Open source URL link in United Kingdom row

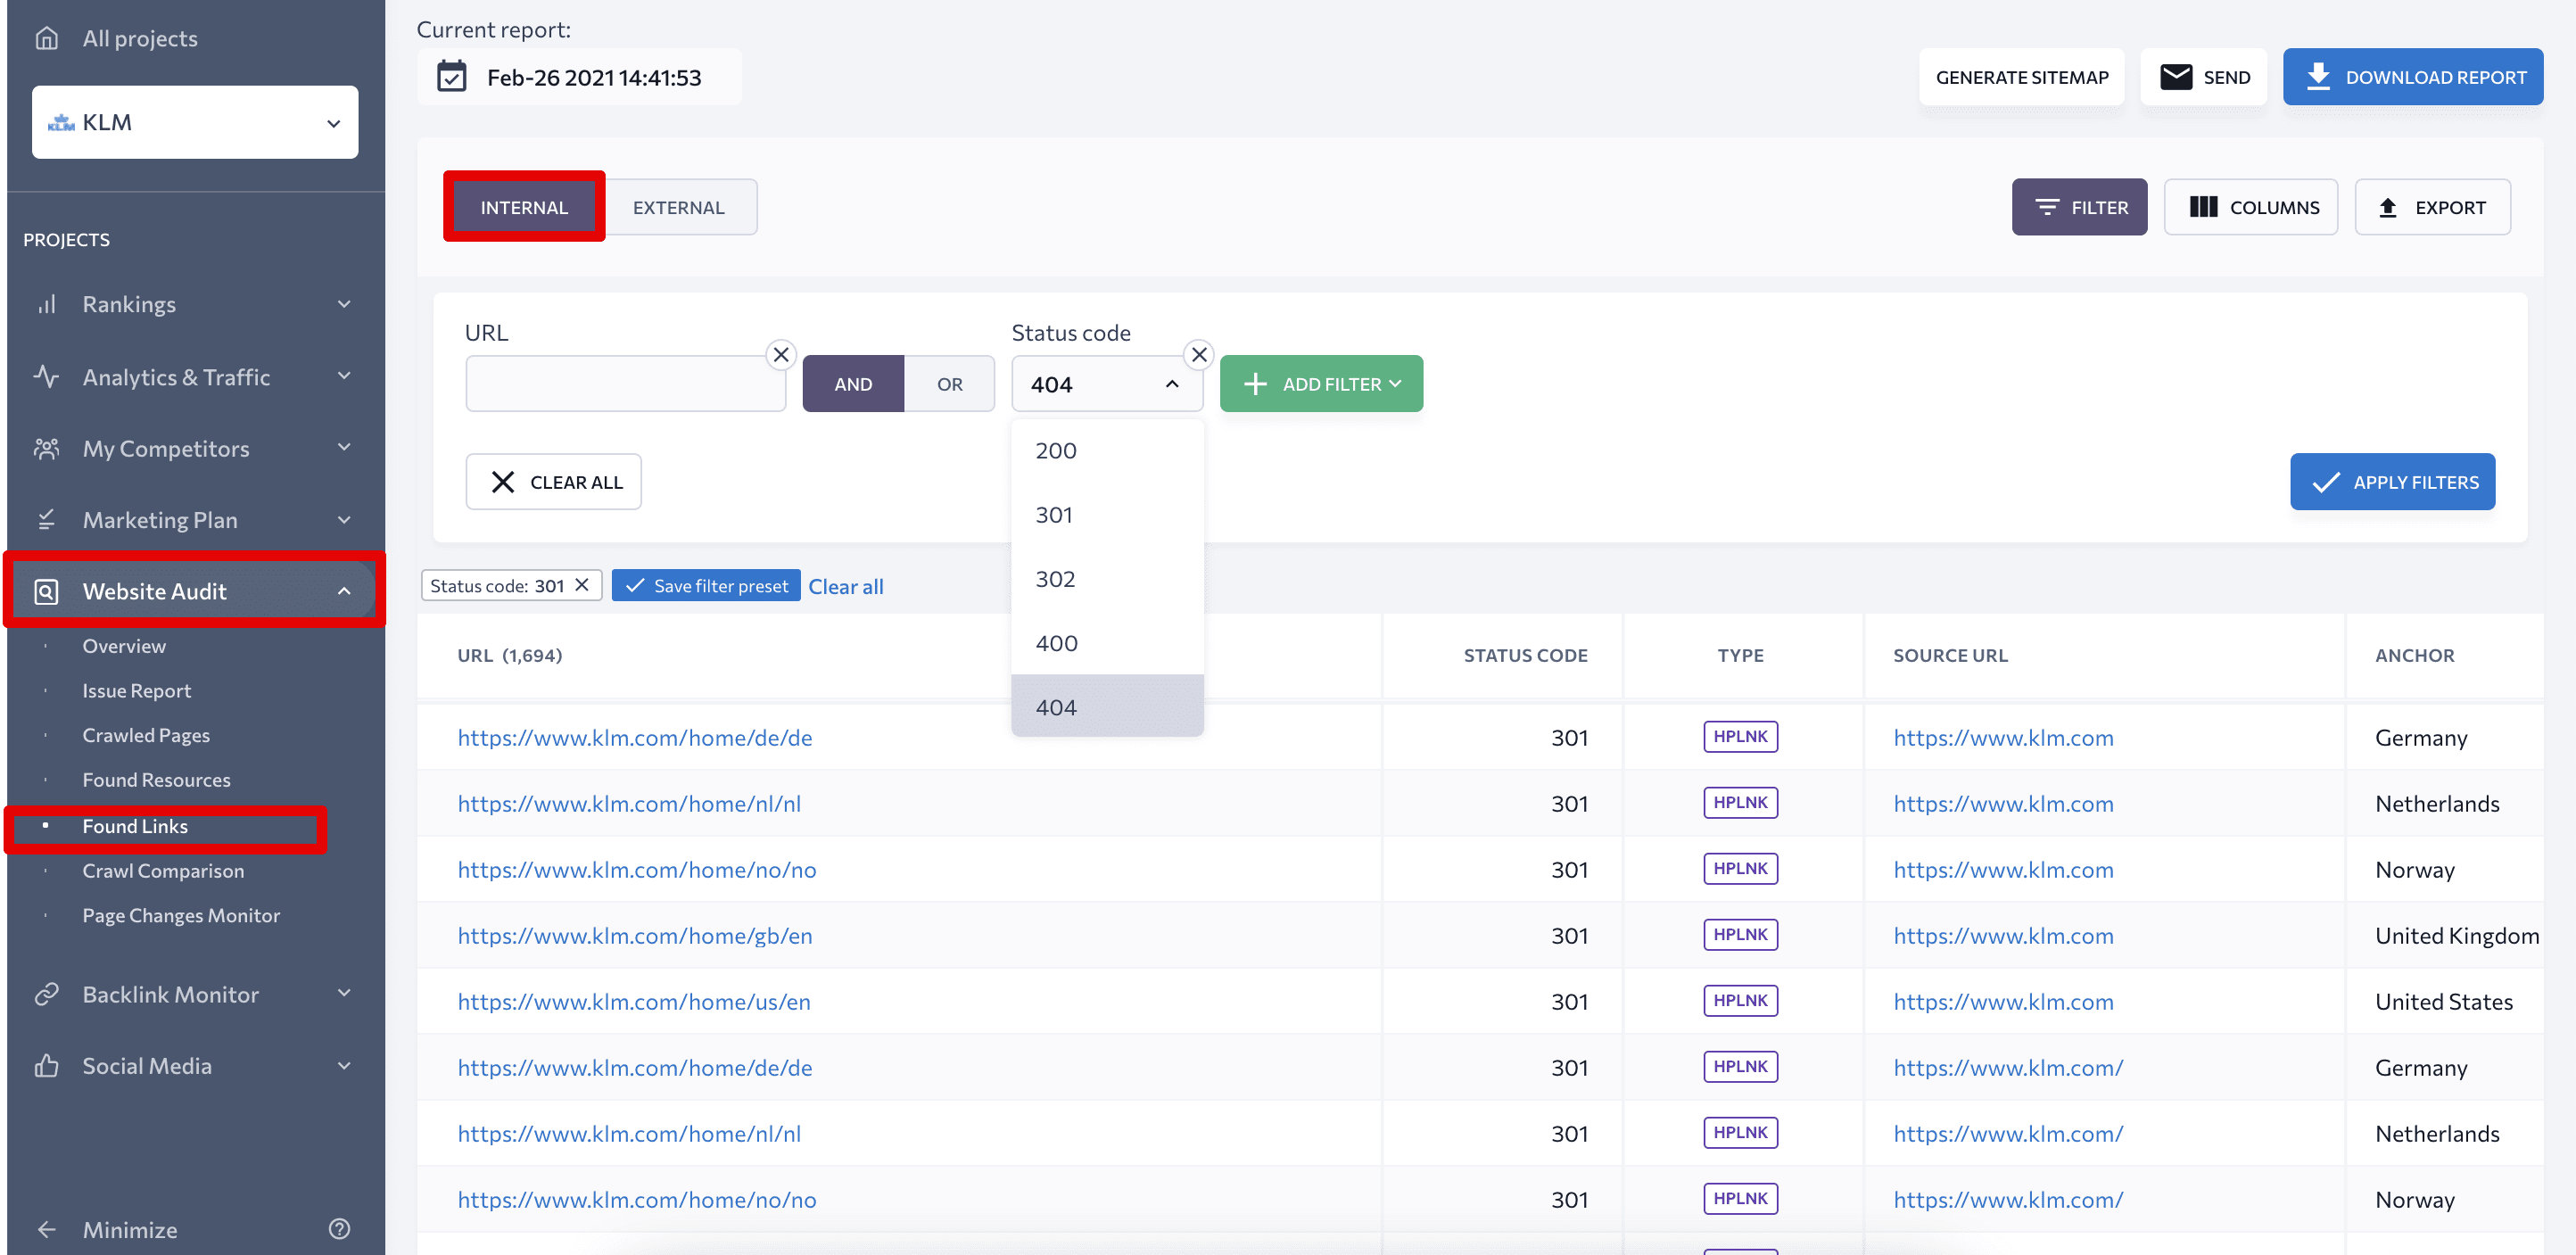coord(2003,935)
